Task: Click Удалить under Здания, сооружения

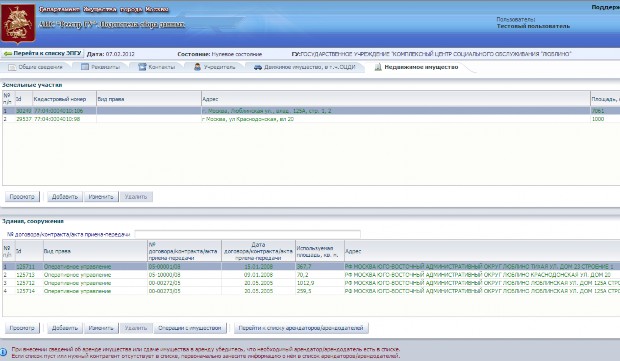Action: point(136,328)
